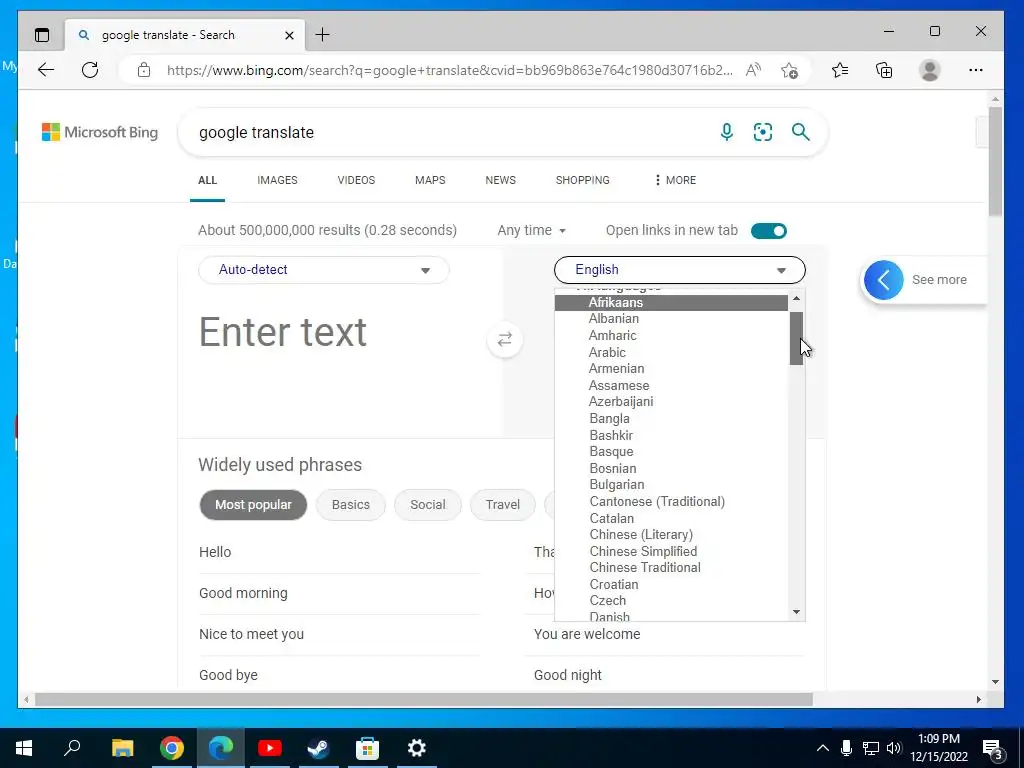Swap source and target languages
The image size is (1024, 768).
tap(505, 340)
